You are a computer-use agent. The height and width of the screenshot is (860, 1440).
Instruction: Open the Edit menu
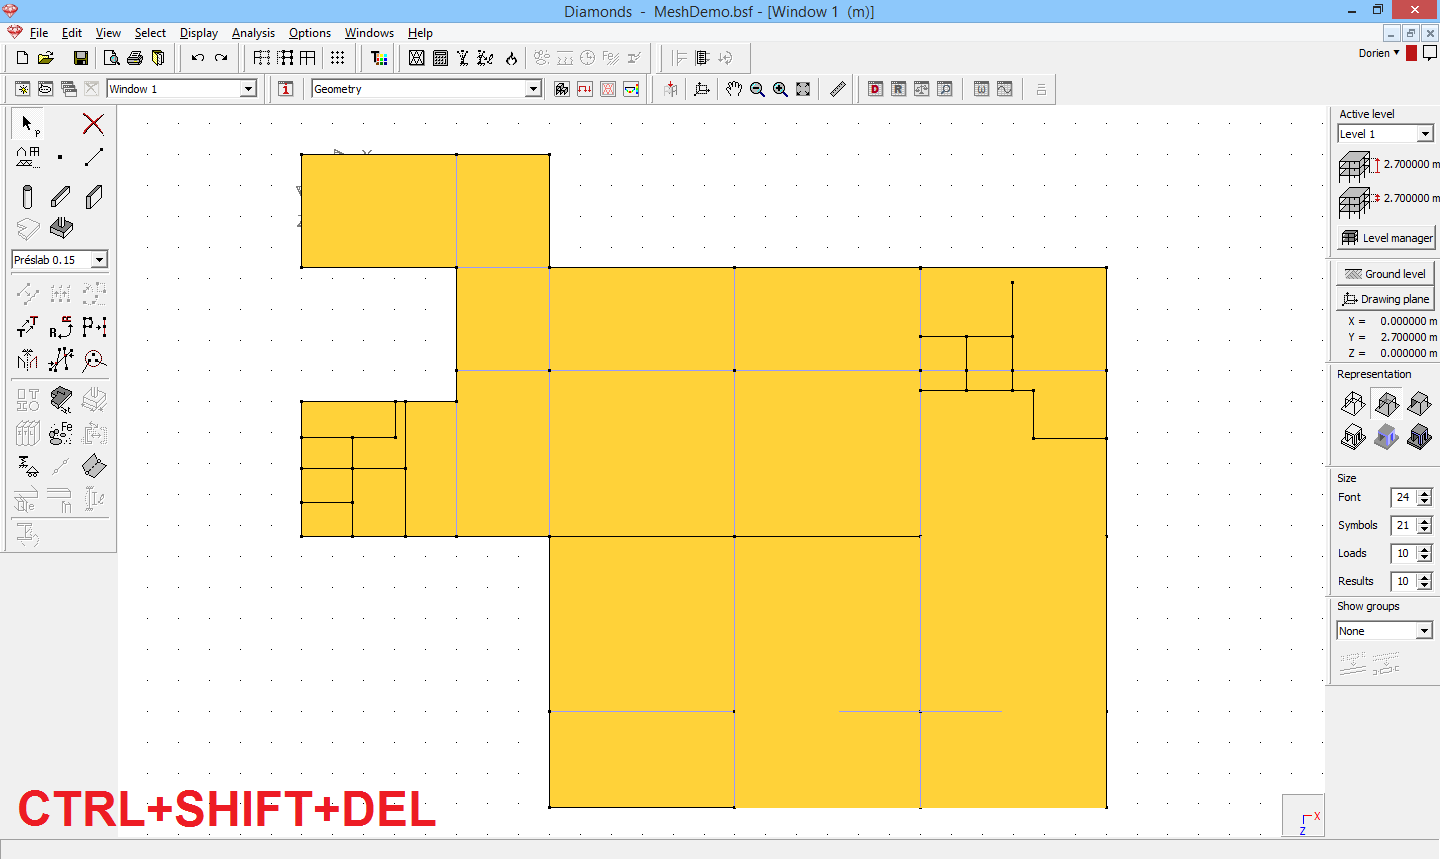tap(72, 33)
